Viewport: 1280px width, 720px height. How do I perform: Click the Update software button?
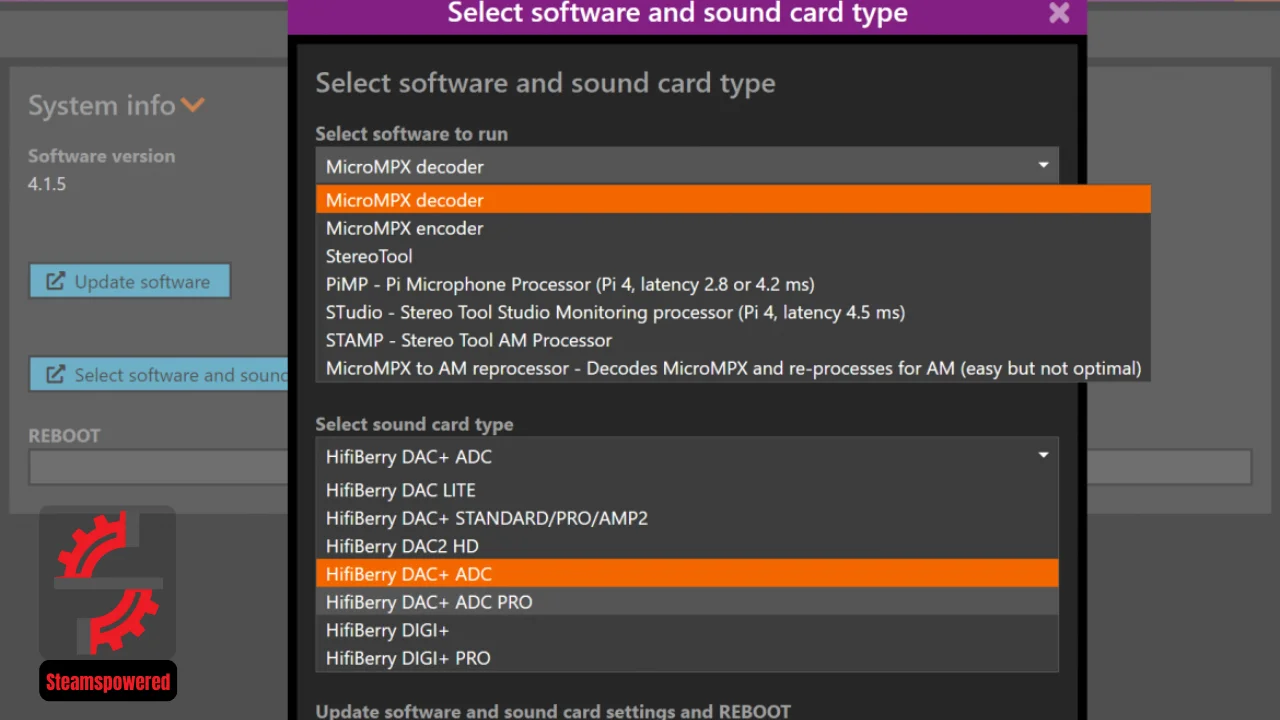click(x=129, y=282)
